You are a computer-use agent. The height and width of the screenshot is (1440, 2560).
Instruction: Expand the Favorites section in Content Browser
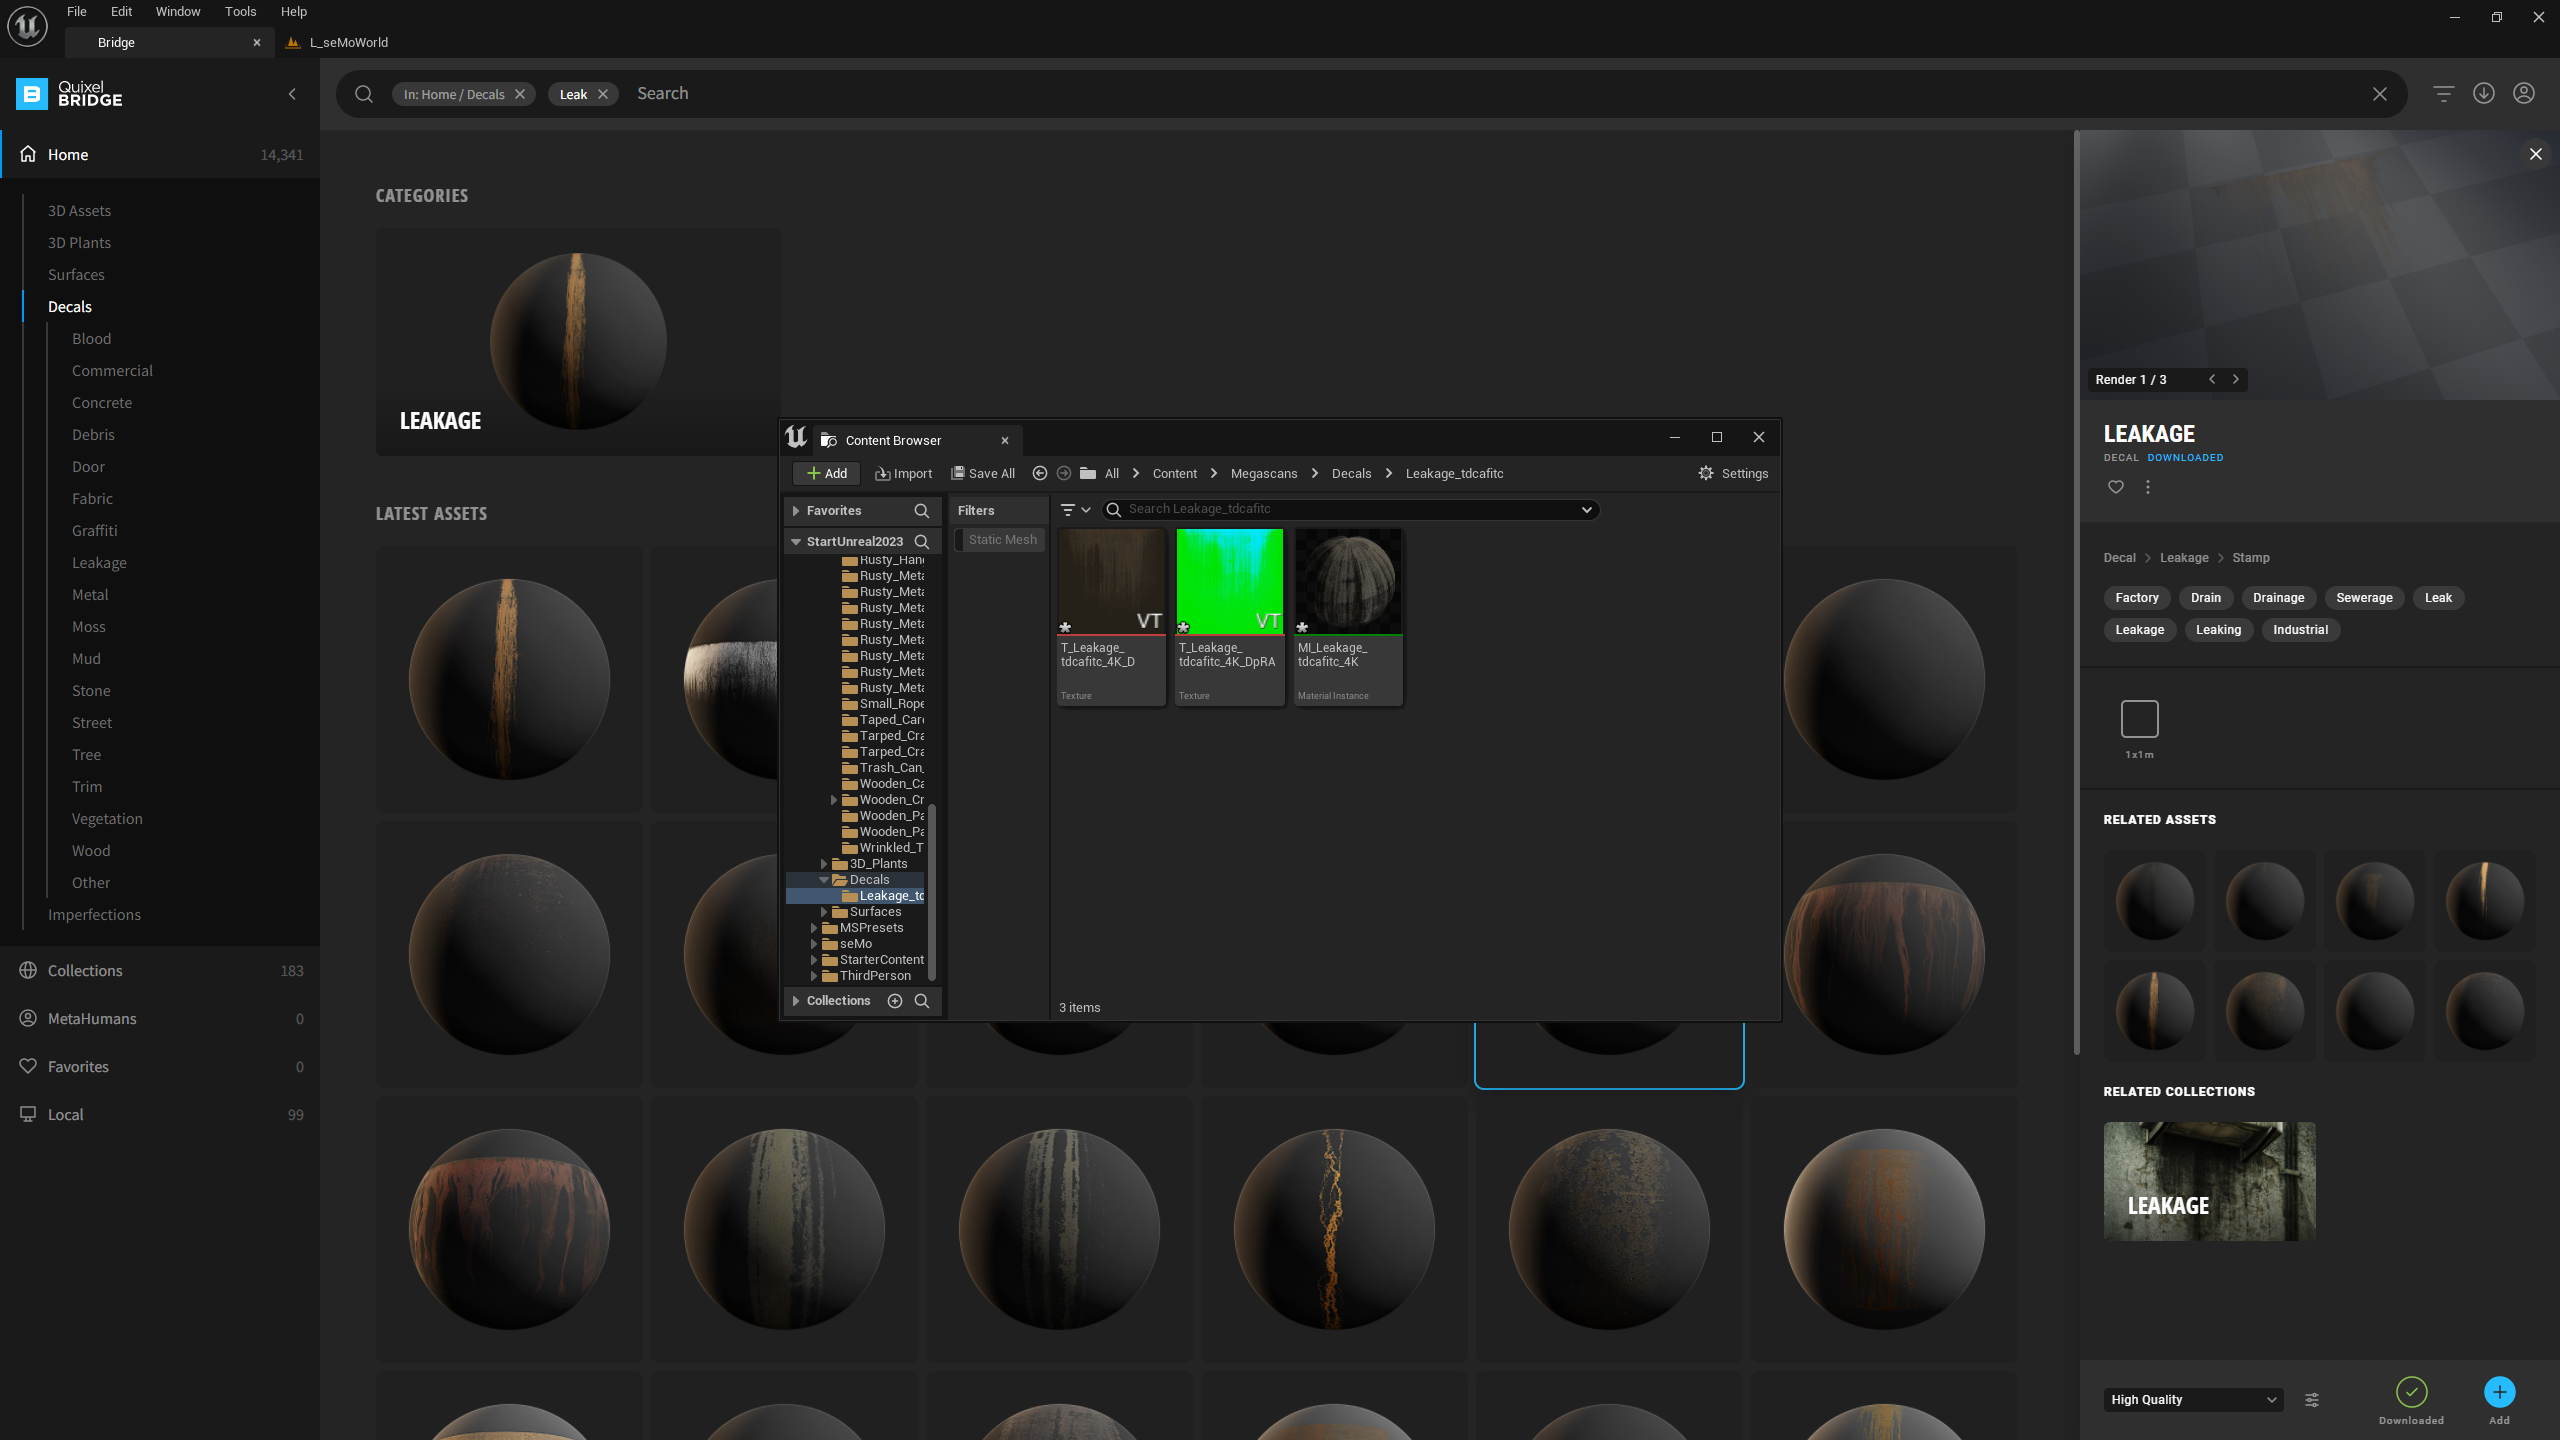point(796,510)
